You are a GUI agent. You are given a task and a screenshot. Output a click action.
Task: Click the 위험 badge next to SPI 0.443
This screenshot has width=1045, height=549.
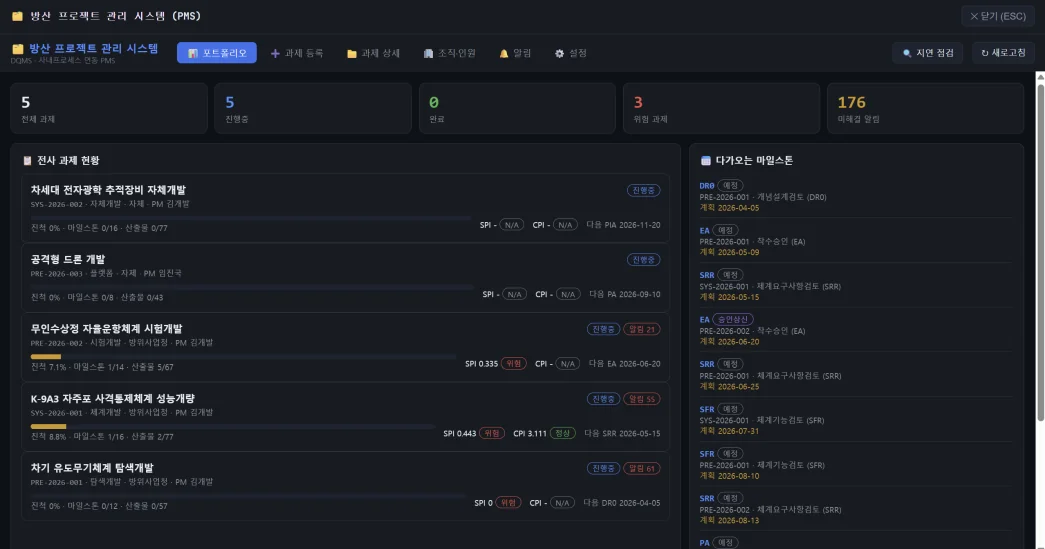tap(492, 434)
